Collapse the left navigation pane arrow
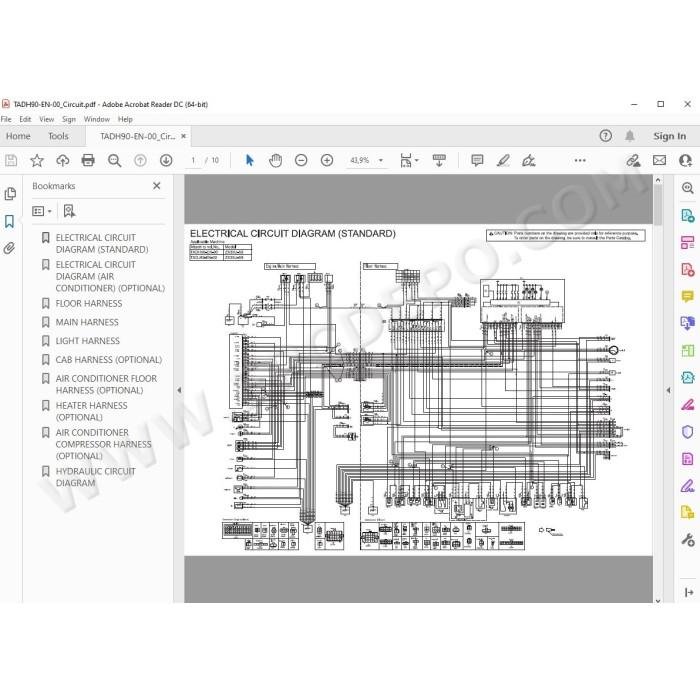700x700 pixels. tap(179, 390)
